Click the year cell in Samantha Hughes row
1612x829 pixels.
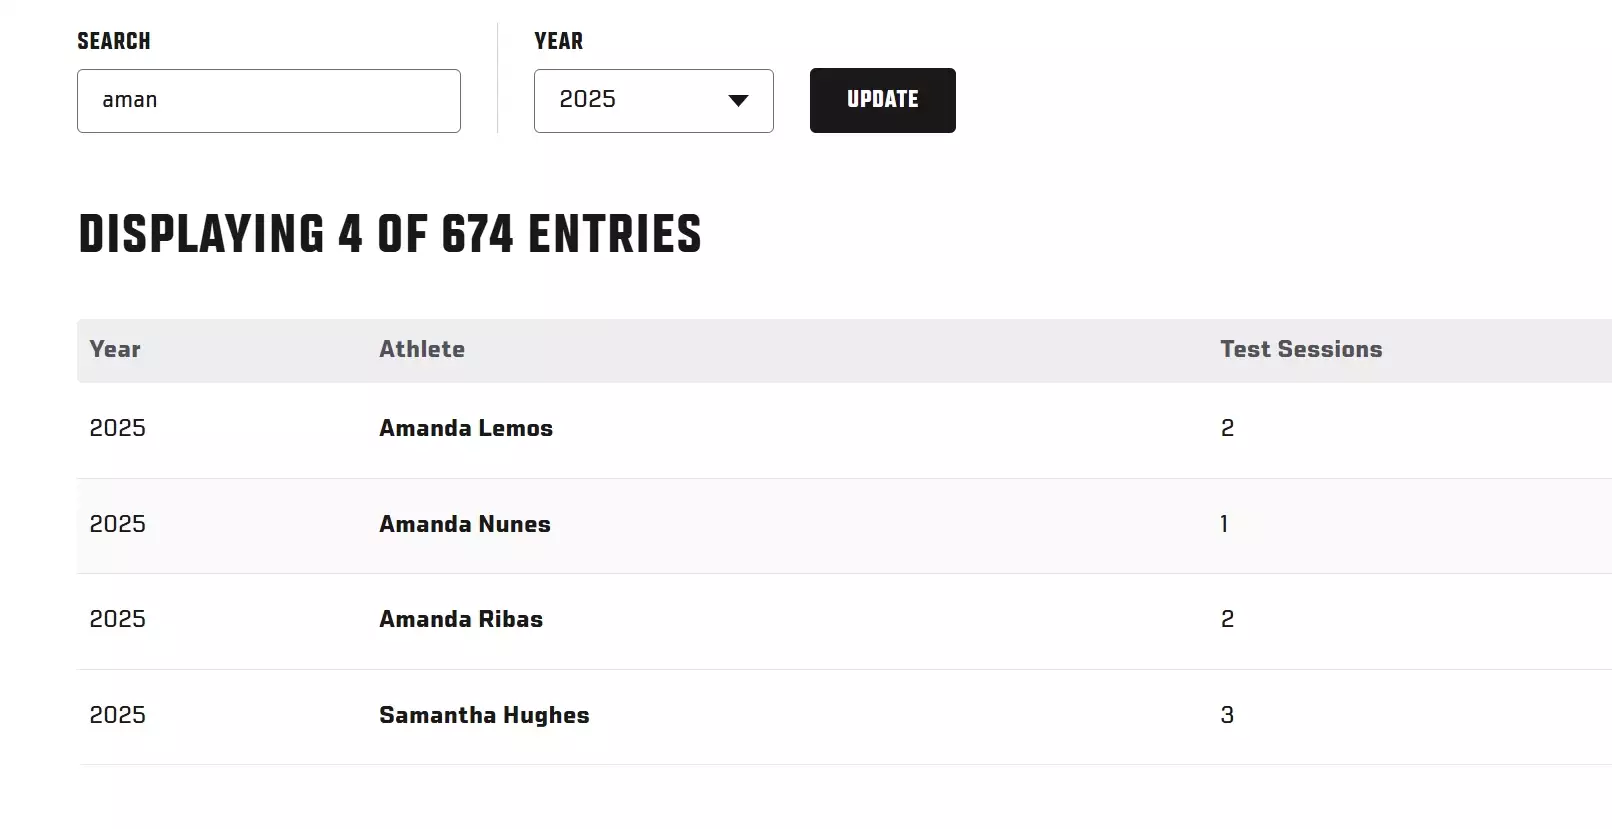118,715
